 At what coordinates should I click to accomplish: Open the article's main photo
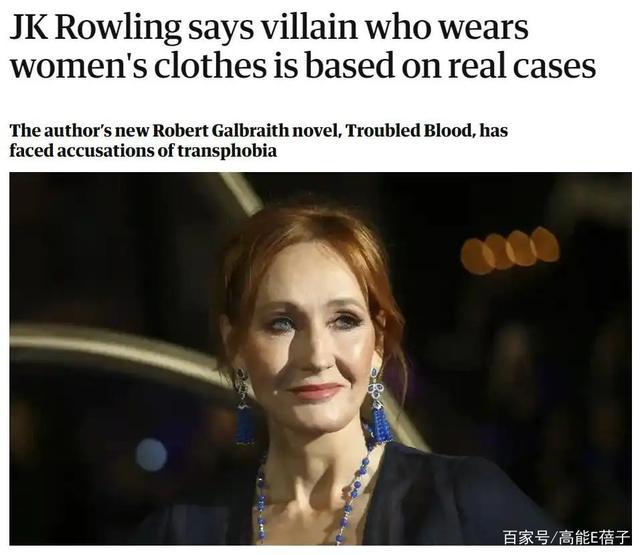click(x=320, y=359)
